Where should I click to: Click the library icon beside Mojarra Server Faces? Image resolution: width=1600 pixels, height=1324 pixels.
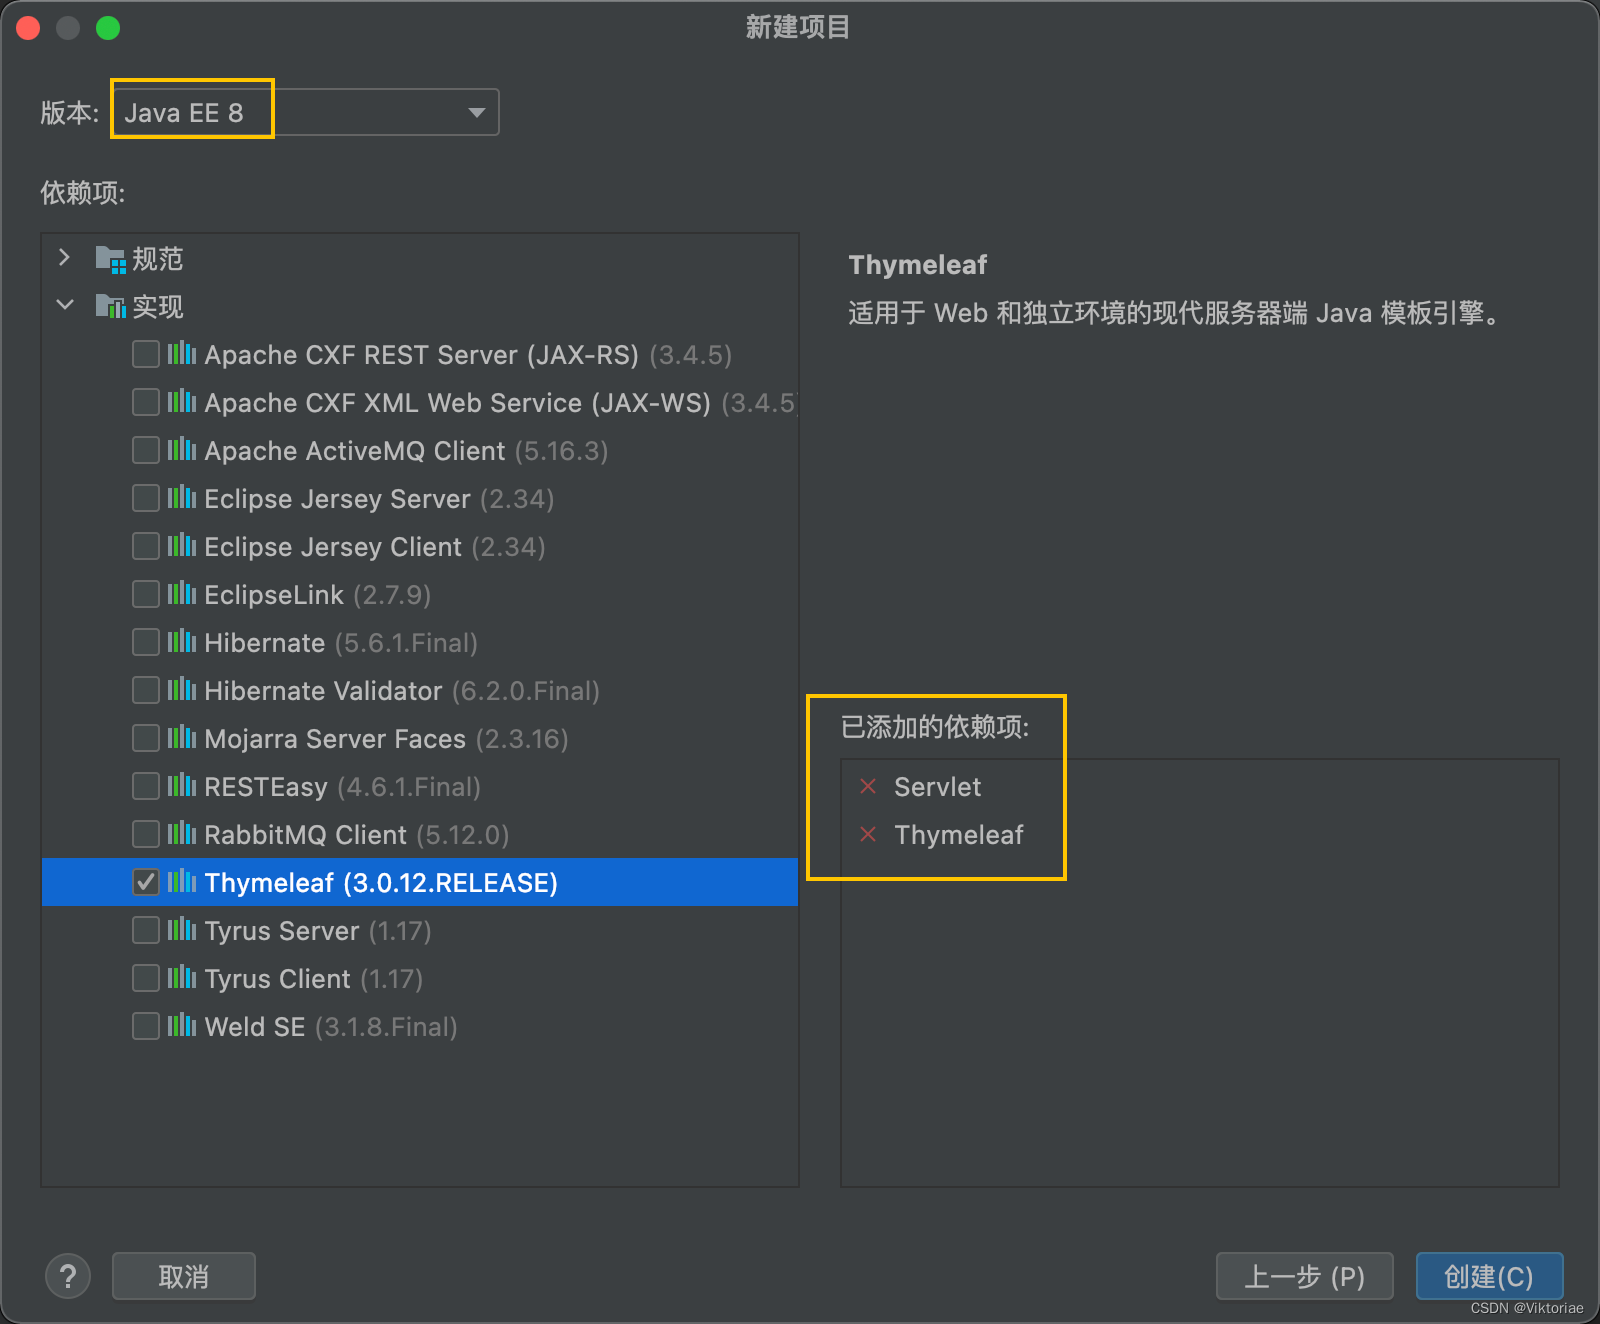182,737
